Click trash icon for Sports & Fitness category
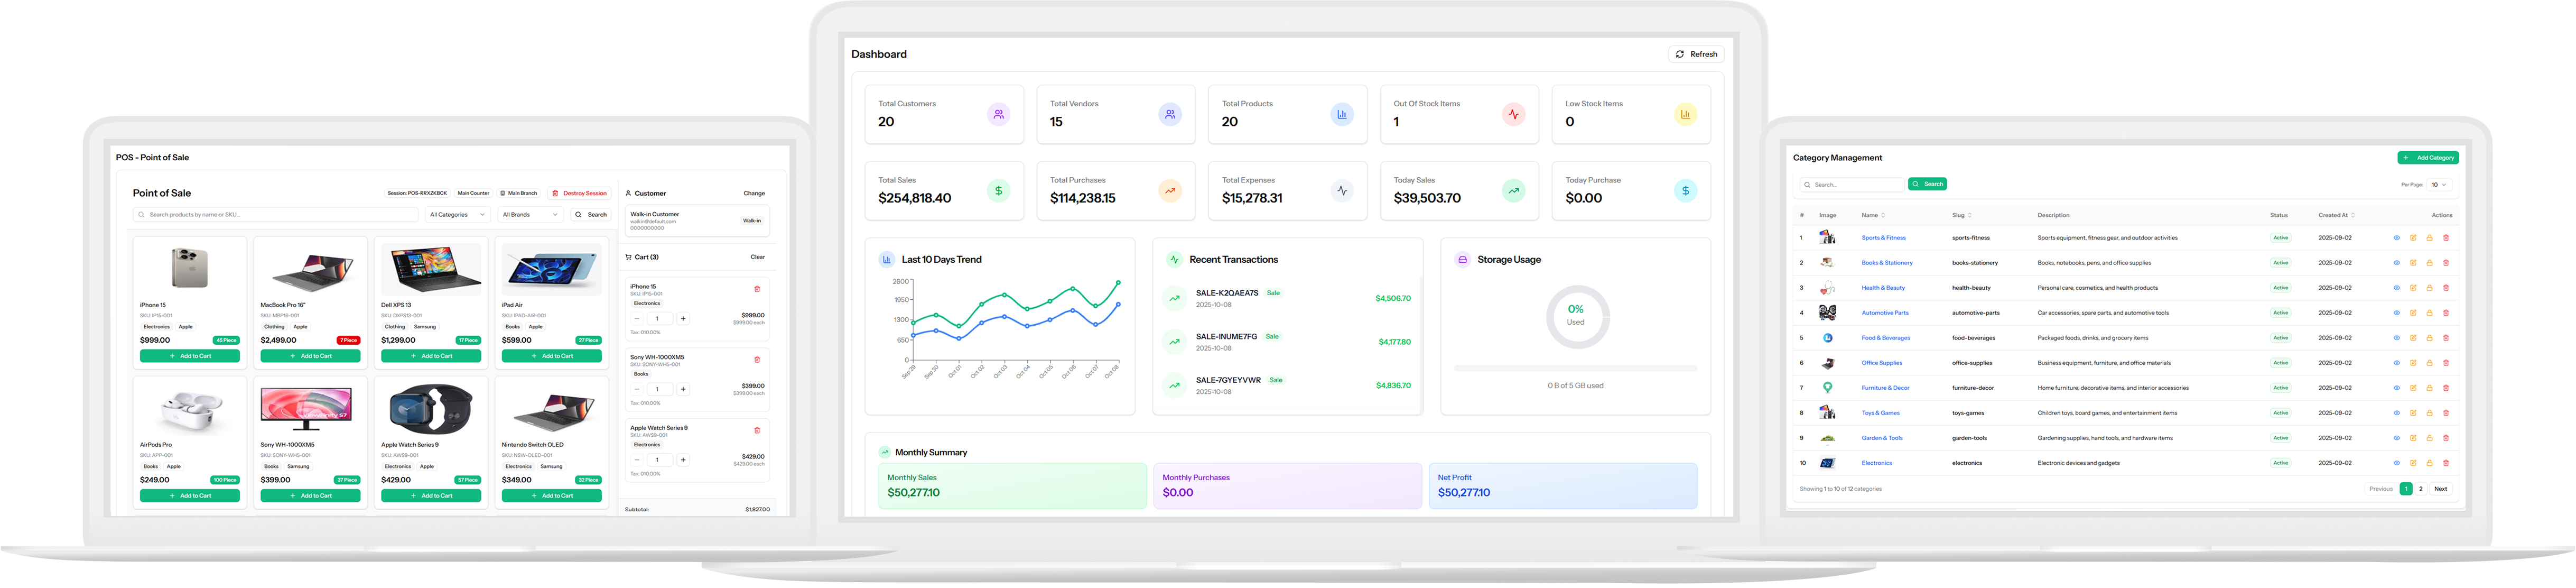The width and height of the screenshot is (2576, 588). click(2446, 238)
